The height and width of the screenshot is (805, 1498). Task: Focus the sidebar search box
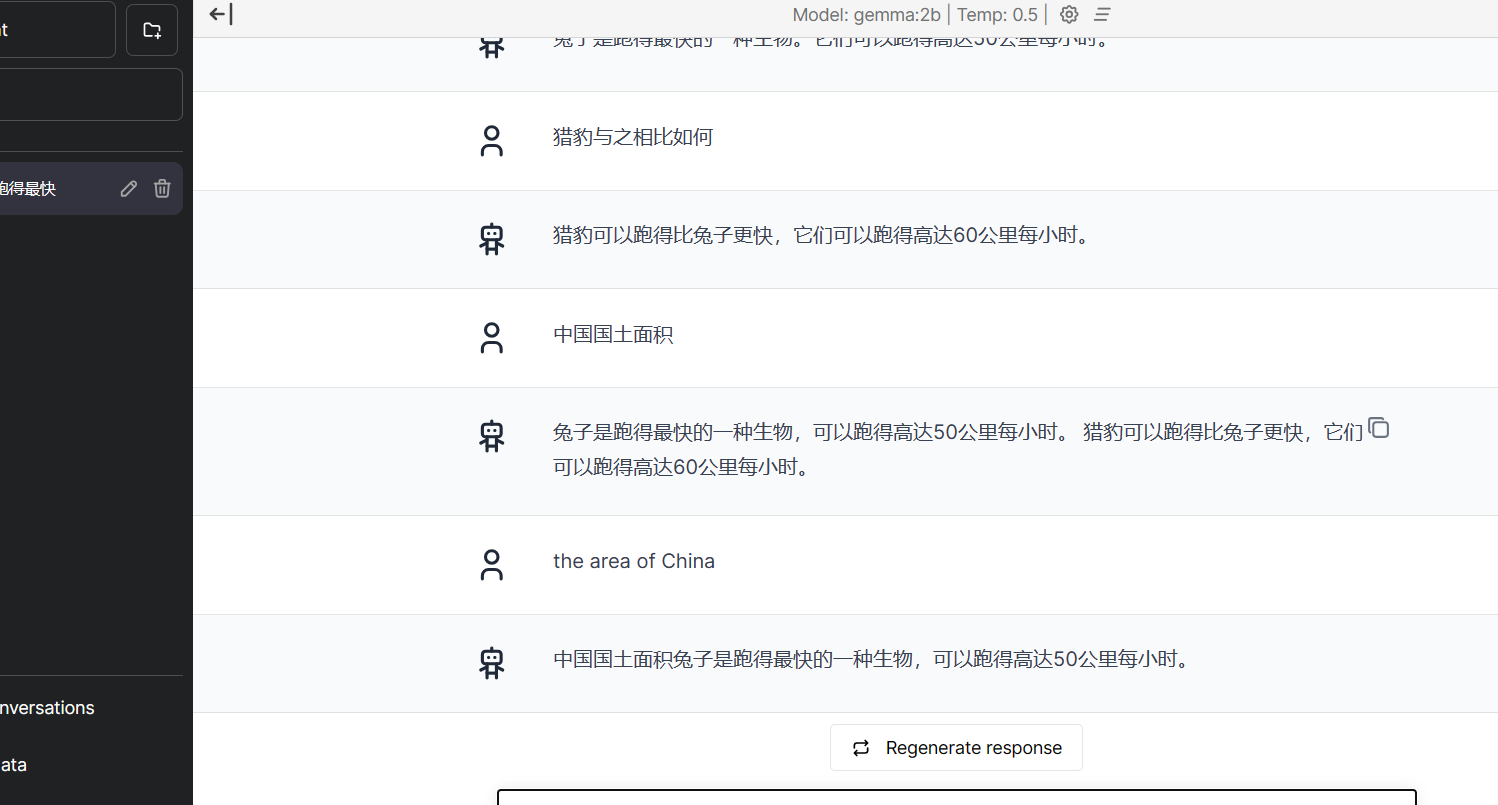[91, 94]
